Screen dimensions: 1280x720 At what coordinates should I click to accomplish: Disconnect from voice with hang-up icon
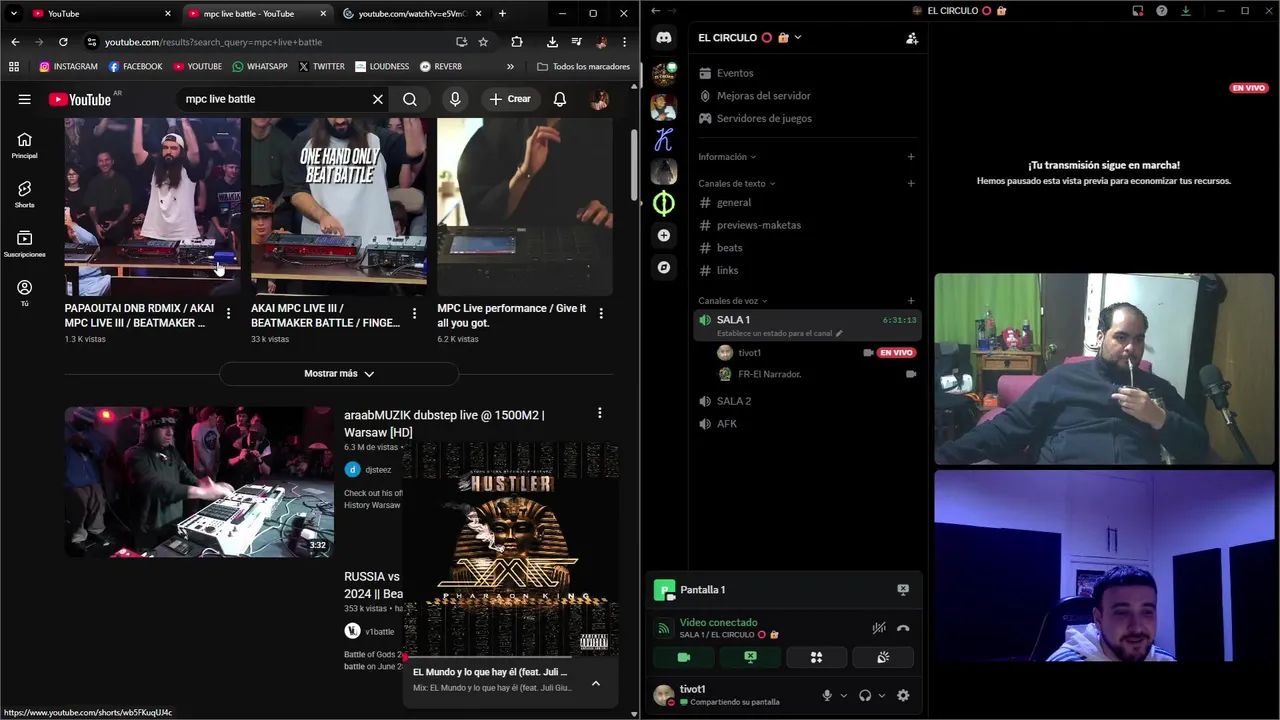[903, 628]
